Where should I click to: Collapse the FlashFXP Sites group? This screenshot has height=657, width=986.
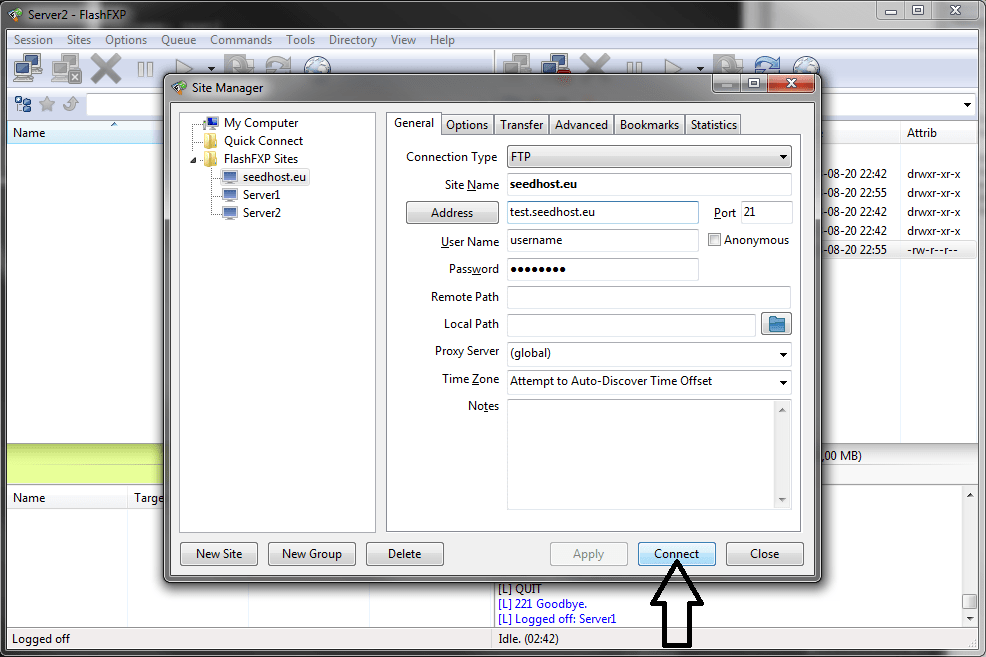click(193, 160)
